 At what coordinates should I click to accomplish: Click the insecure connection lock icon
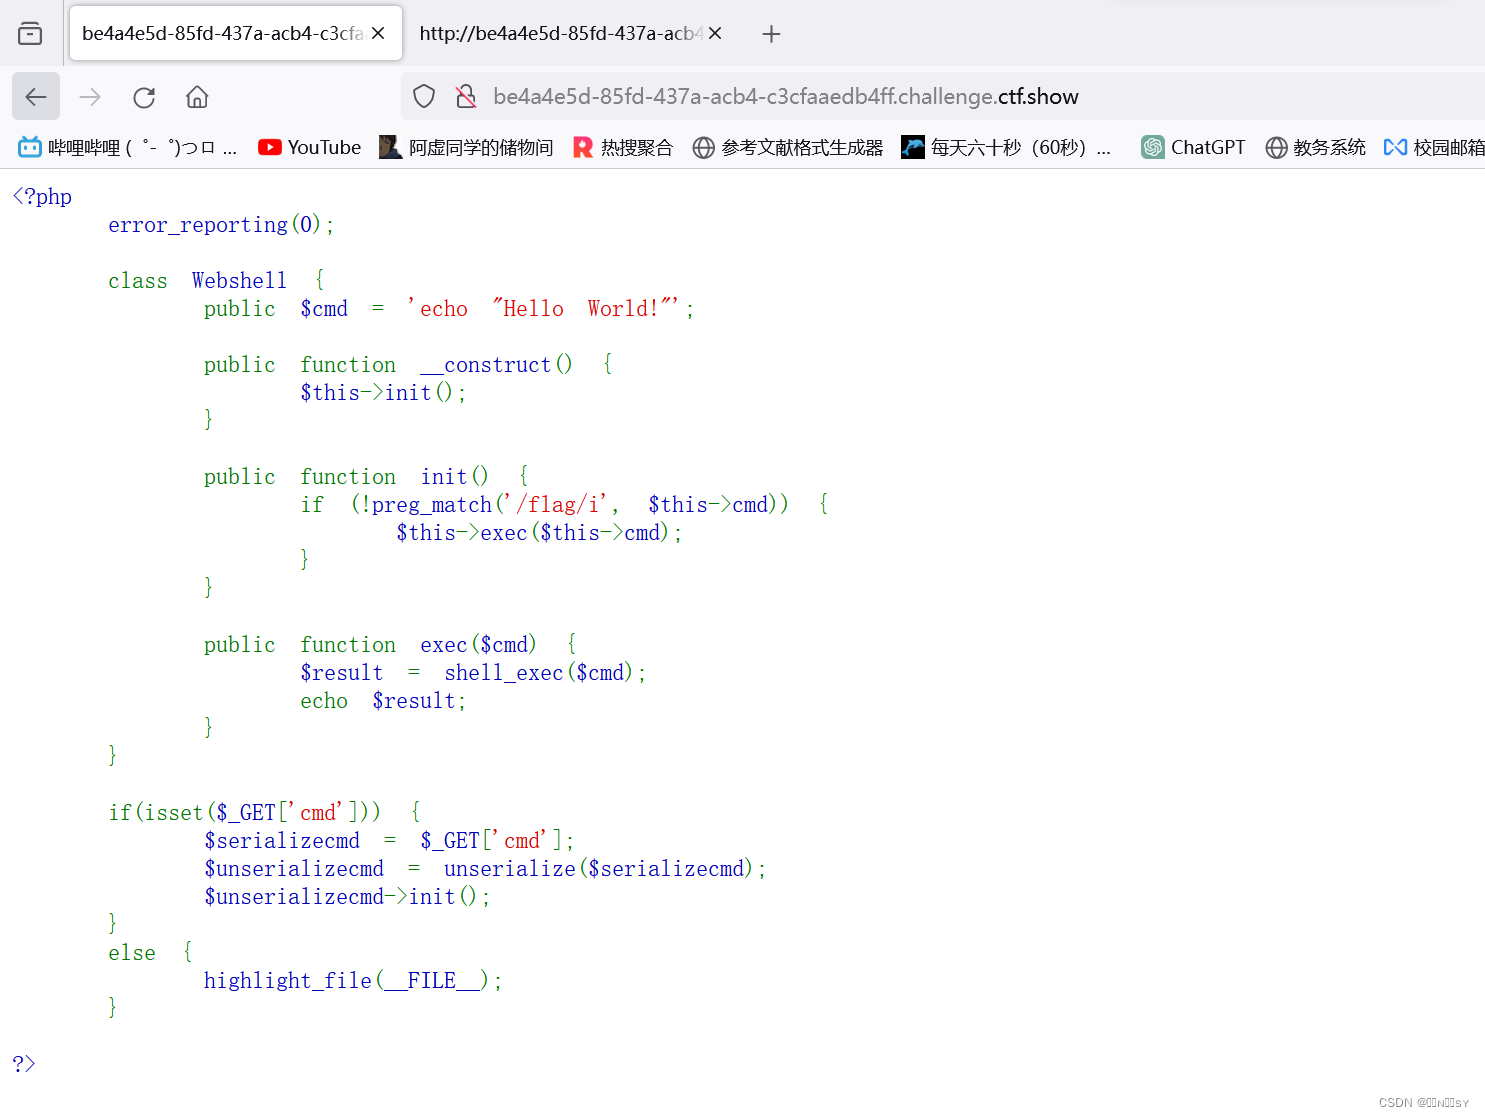point(465,96)
